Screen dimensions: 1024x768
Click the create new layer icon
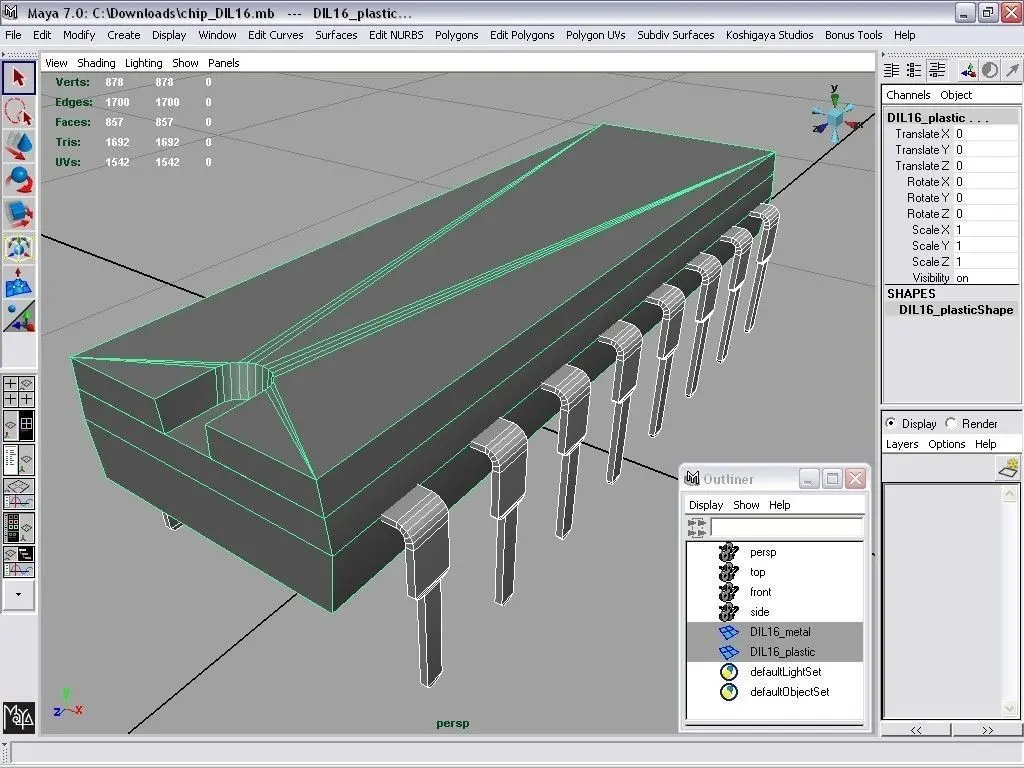[x=1010, y=467]
